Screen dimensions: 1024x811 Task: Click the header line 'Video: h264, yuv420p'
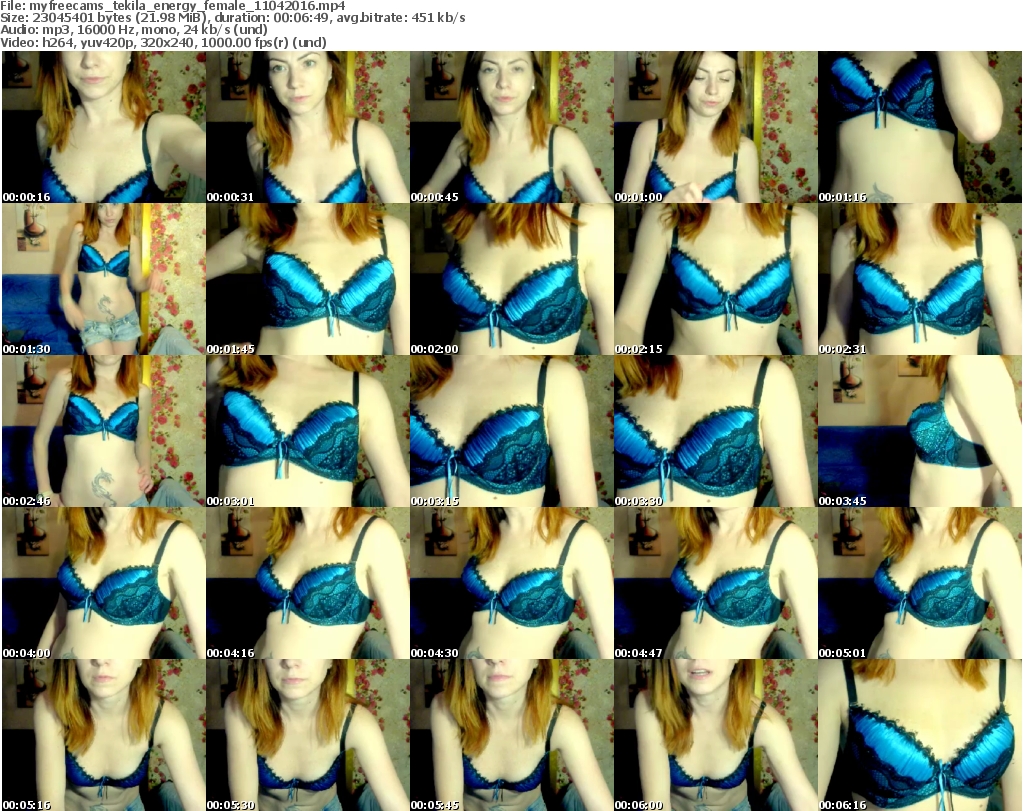tap(163, 42)
